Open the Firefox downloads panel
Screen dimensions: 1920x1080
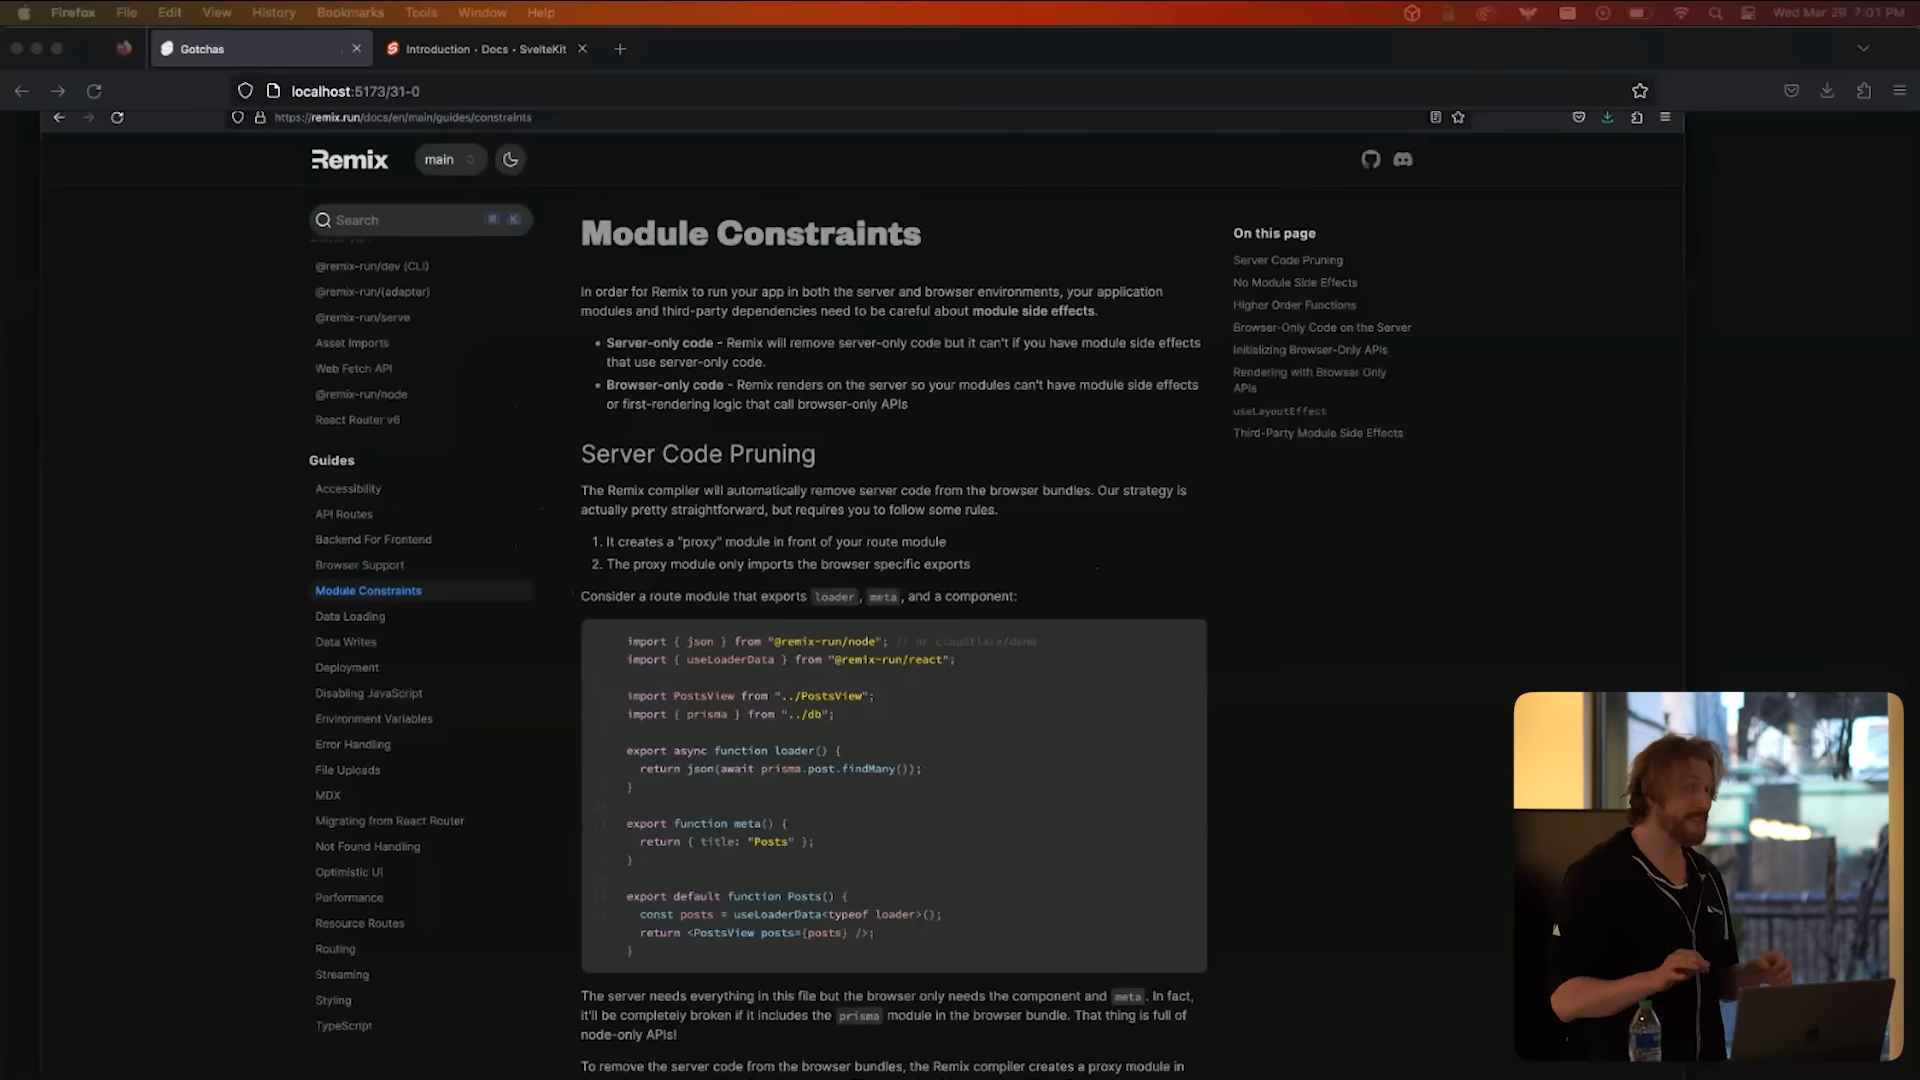click(1827, 91)
